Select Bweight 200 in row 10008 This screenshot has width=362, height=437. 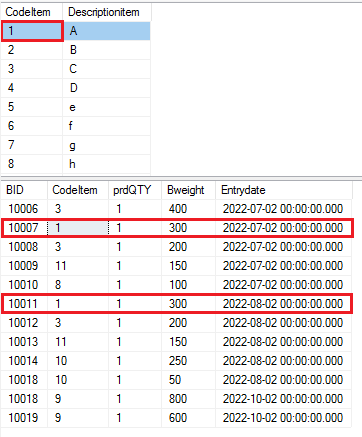[189, 247]
